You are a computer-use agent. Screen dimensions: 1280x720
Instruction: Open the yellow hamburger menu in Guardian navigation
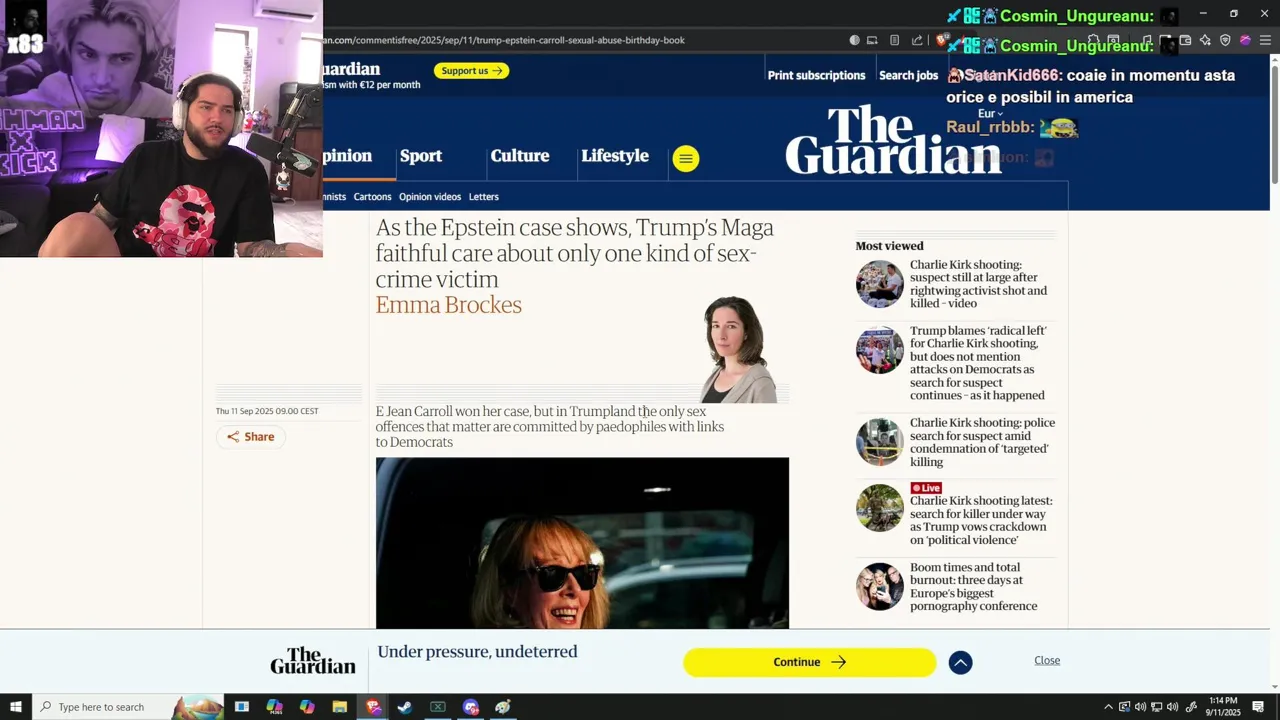[x=686, y=158]
